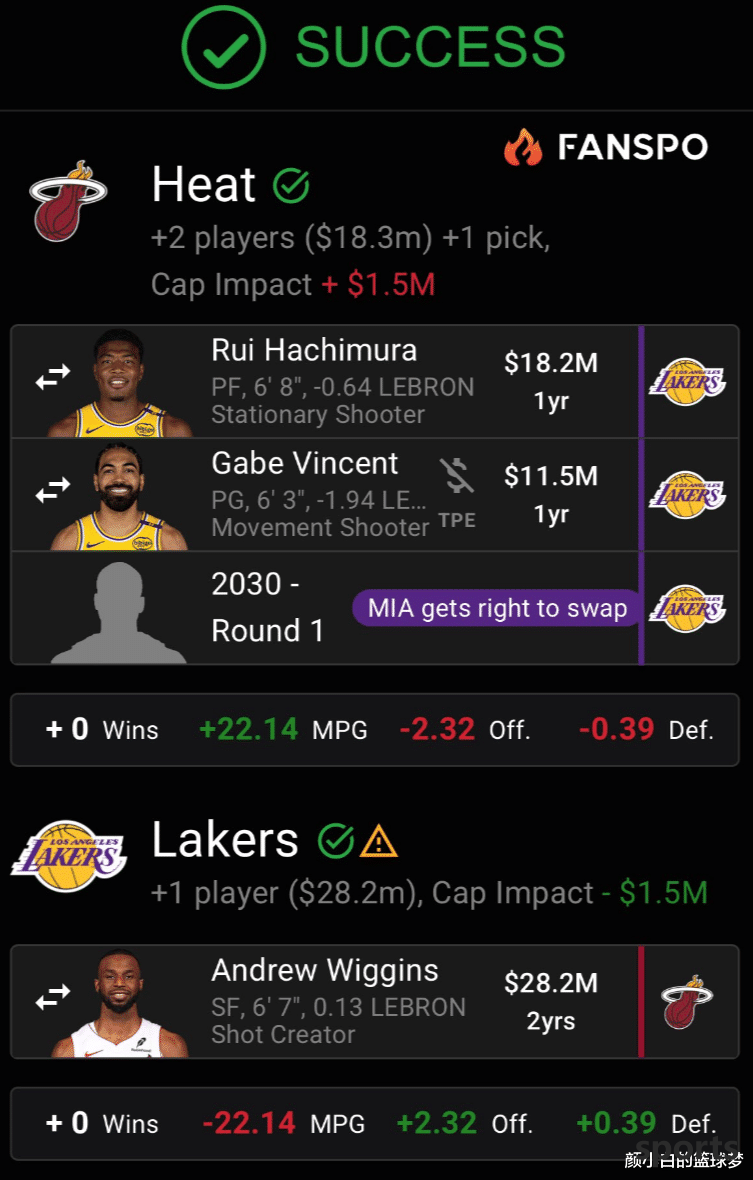Click Gabe Vincent's player headshot

pyautogui.click(x=120, y=496)
